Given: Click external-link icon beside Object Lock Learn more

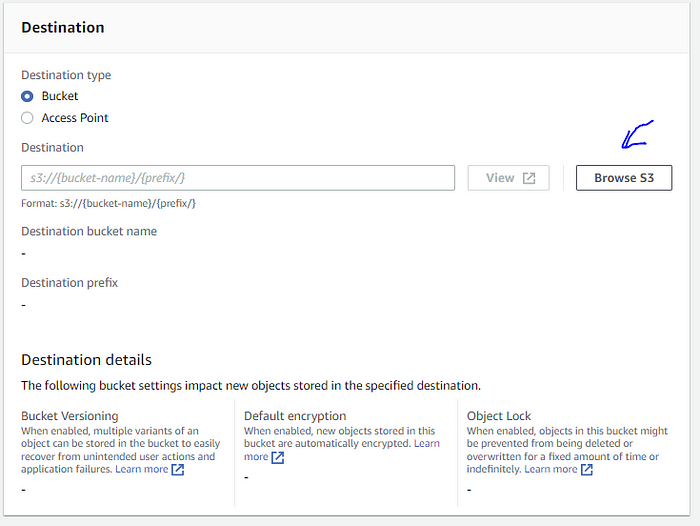Looking at the screenshot, I should 587,470.
